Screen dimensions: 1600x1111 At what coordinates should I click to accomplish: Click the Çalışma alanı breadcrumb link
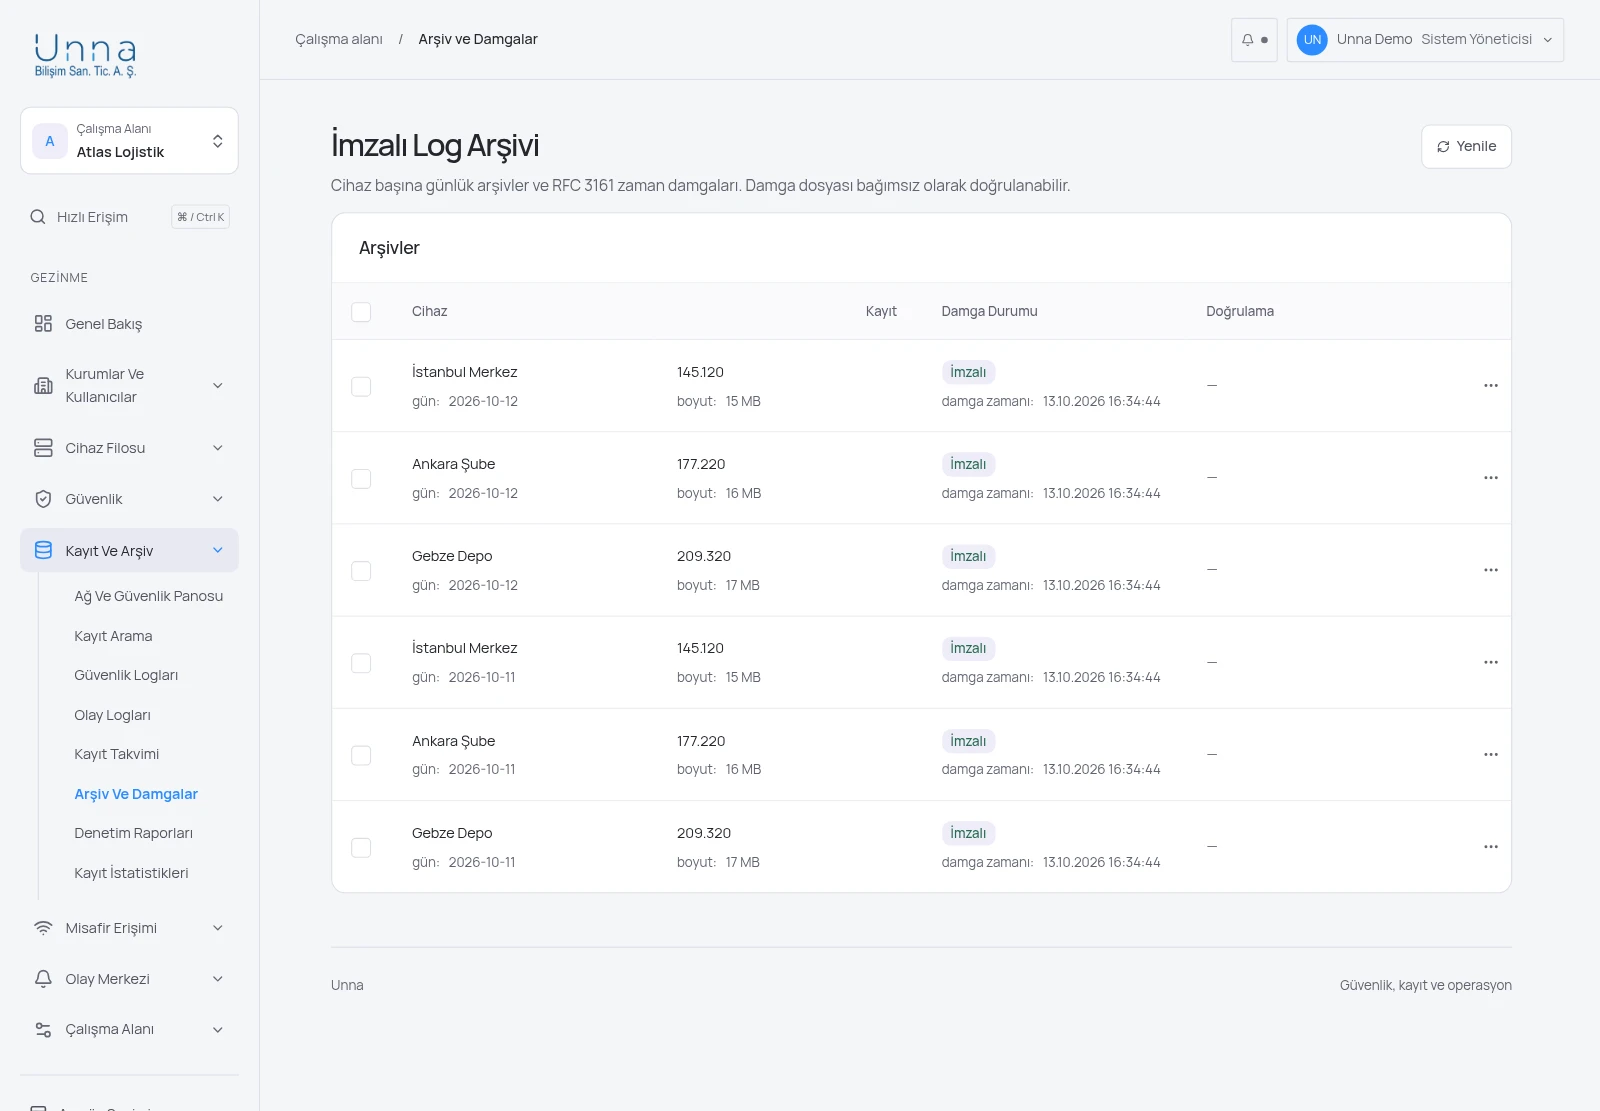339,39
